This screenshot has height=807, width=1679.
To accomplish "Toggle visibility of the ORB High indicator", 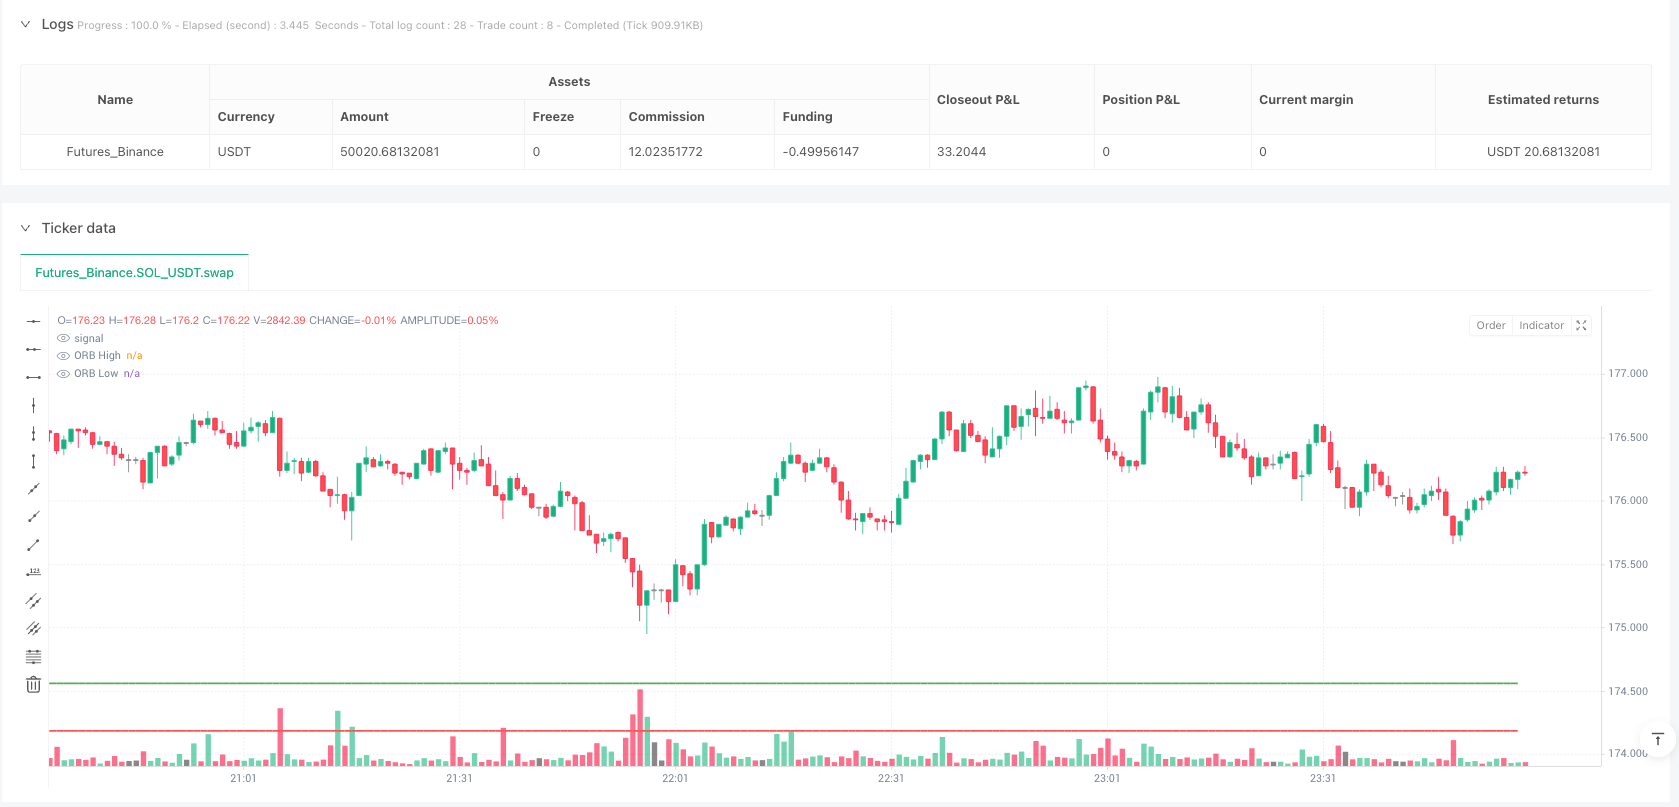I will coord(63,356).
